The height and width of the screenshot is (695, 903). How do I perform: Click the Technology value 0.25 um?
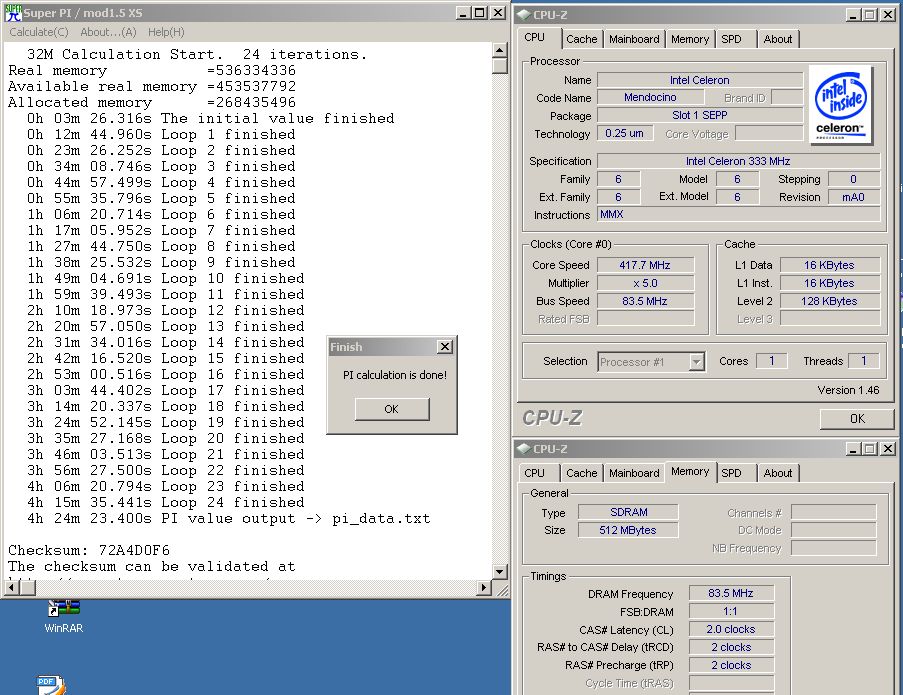click(625, 133)
